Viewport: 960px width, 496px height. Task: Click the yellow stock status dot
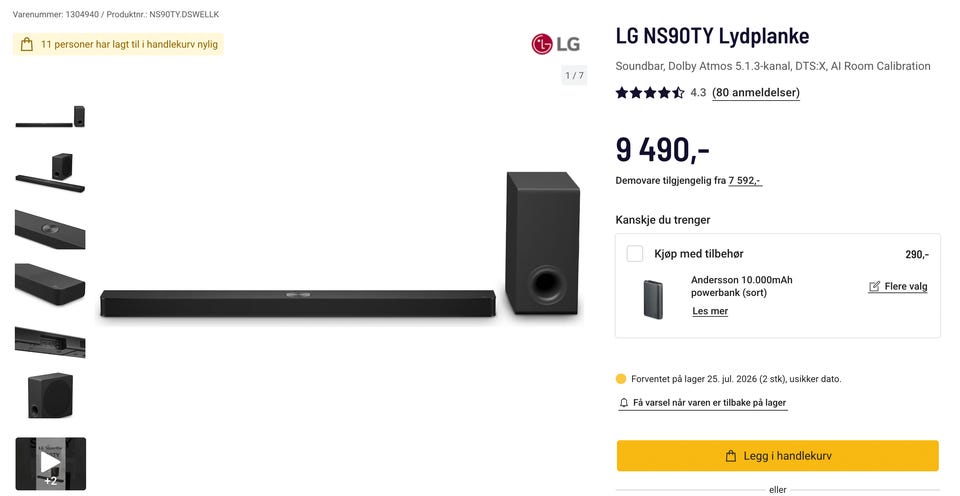pos(621,379)
